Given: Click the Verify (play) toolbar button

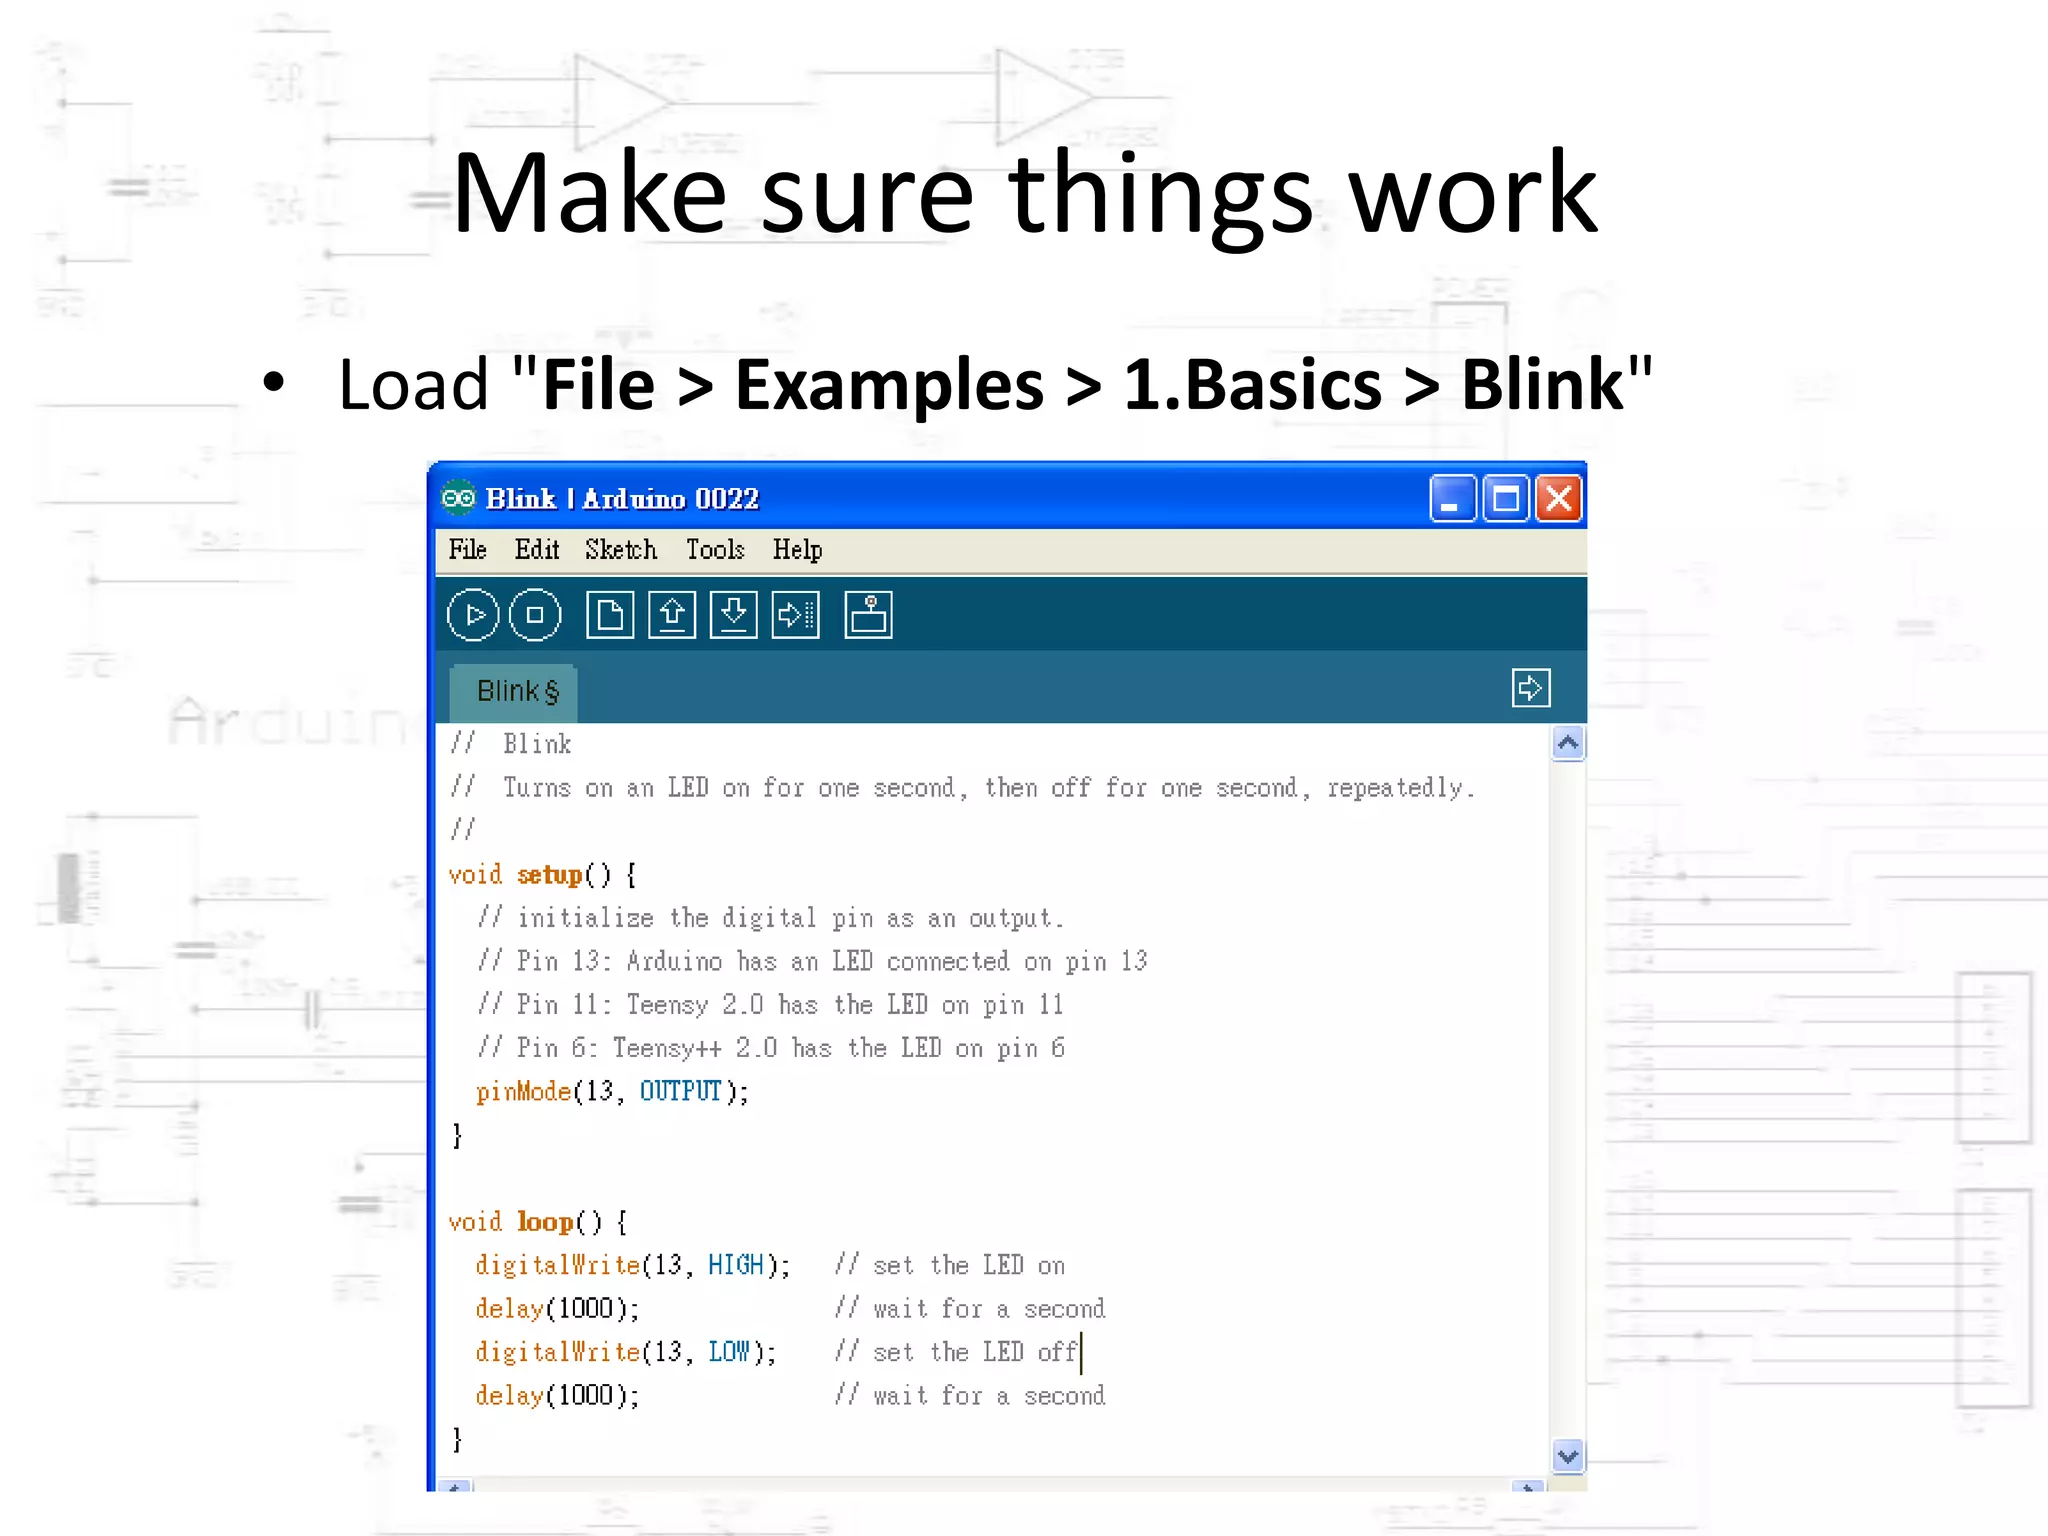Looking at the screenshot, I should tap(473, 615).
